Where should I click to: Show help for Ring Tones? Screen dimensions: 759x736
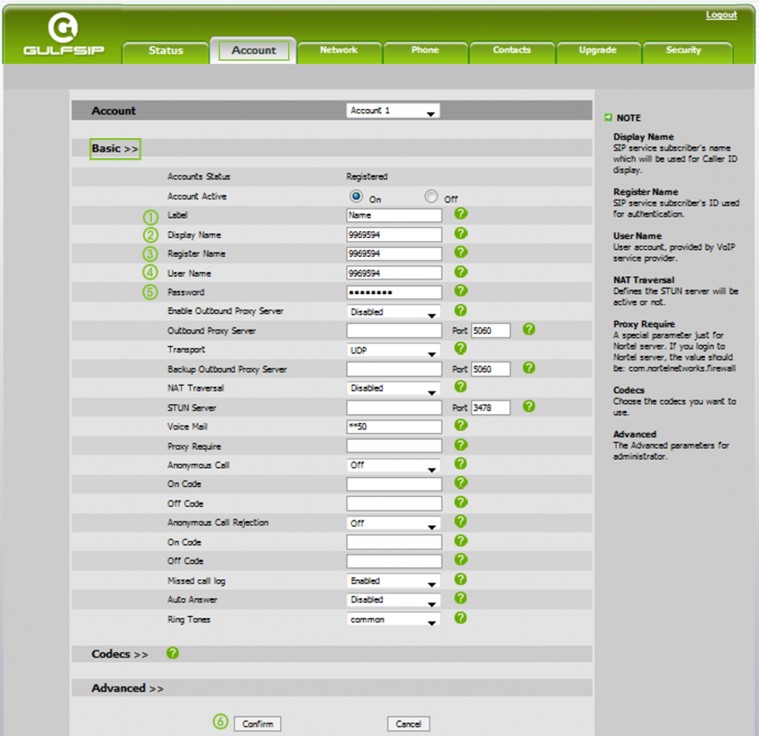(x=461, y=618)
